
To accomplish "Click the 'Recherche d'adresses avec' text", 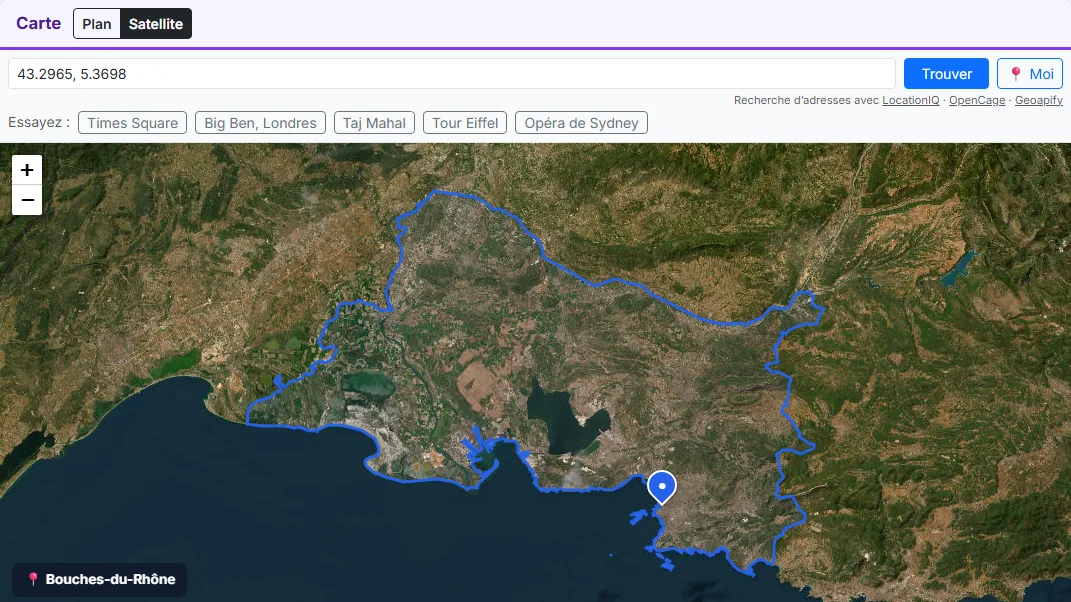I will point(806,100).
